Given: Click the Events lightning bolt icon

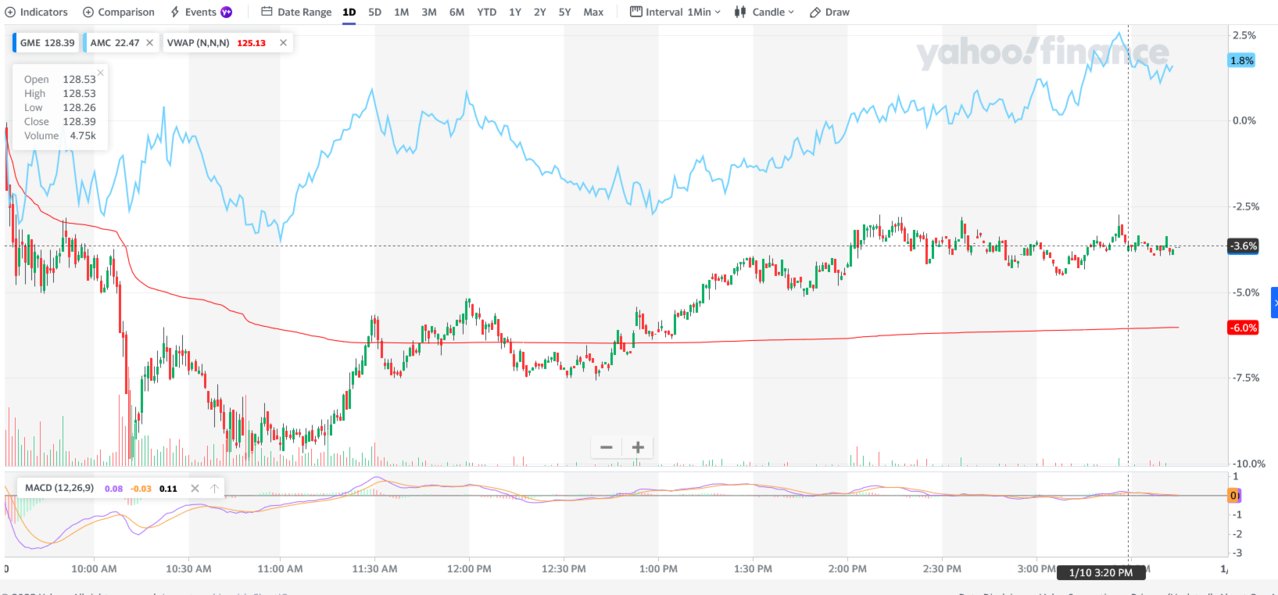Looking at the screenshot, I should click(175, 12).
